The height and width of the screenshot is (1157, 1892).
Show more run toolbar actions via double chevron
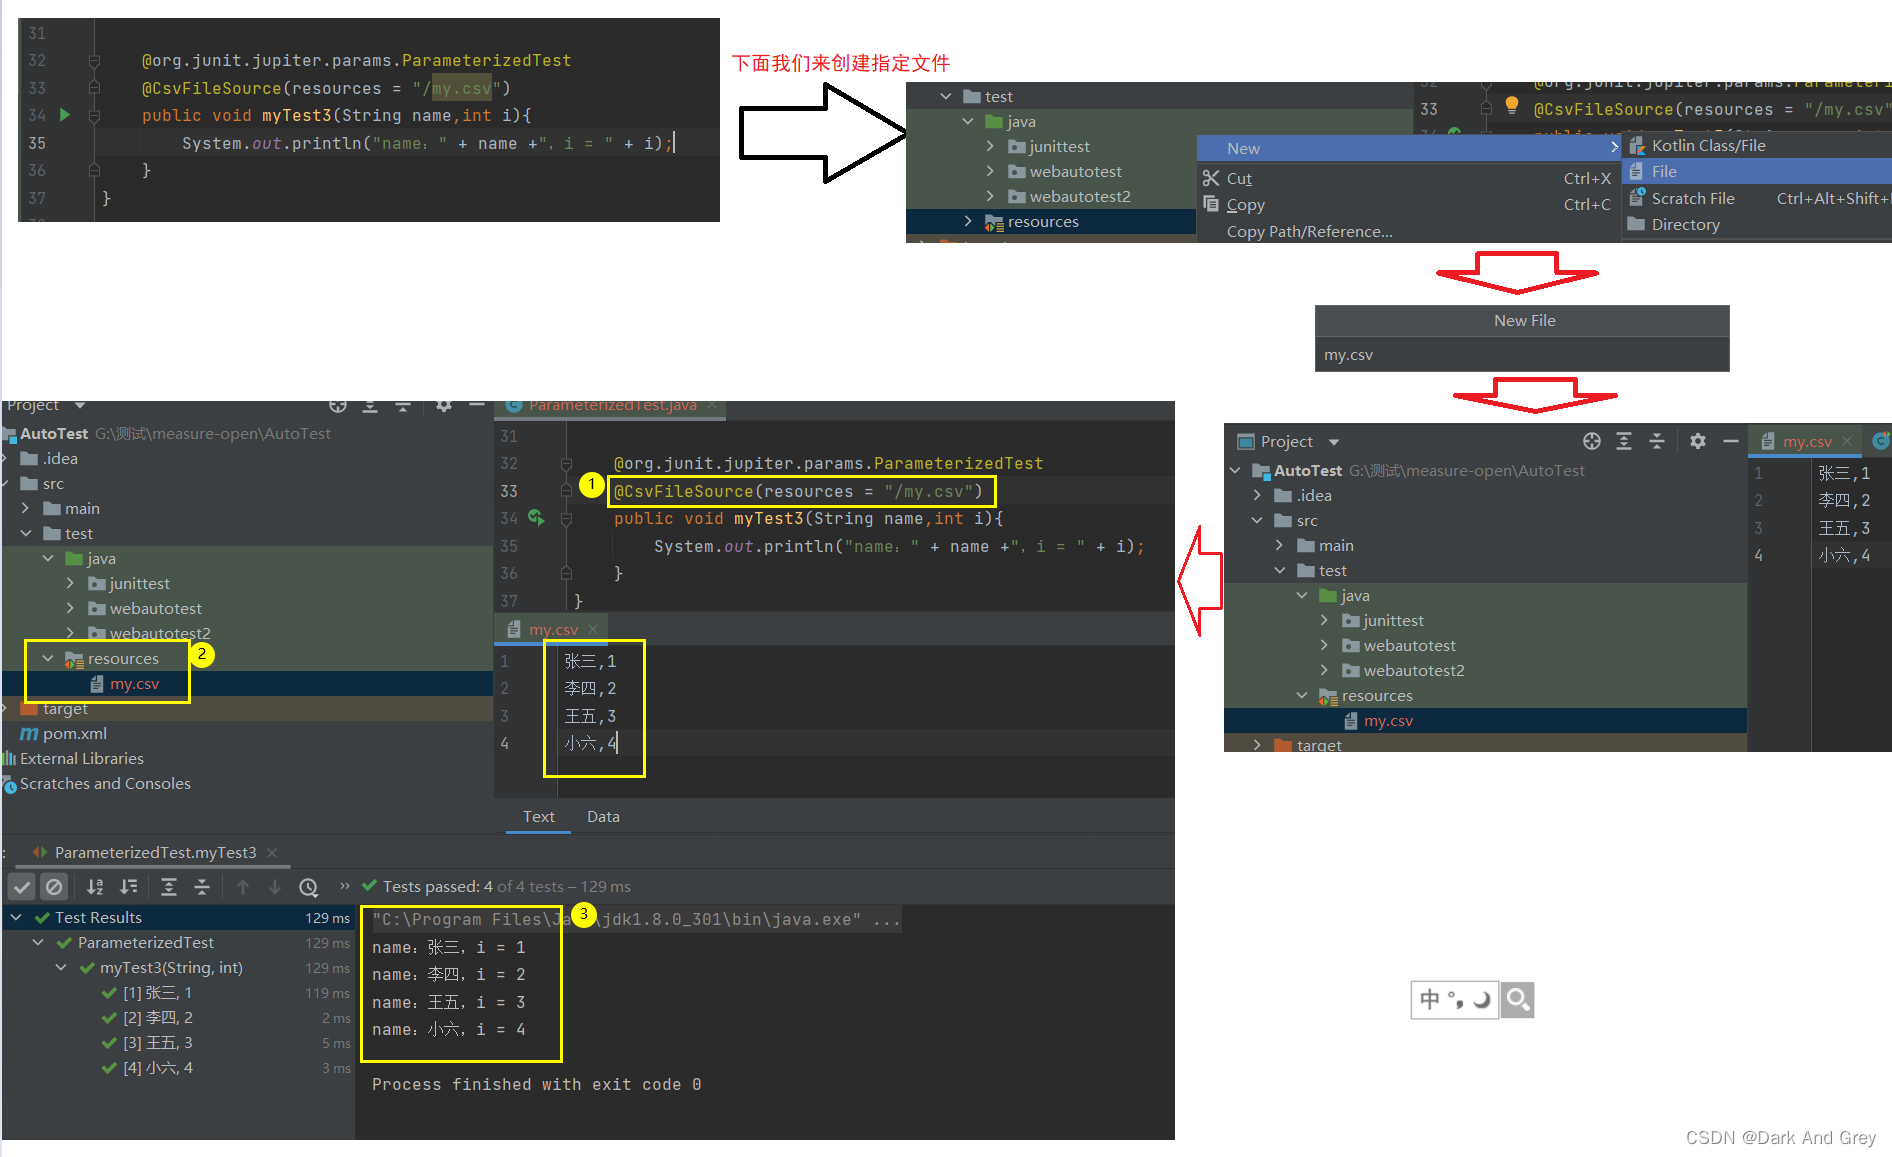tap(345, 886)
